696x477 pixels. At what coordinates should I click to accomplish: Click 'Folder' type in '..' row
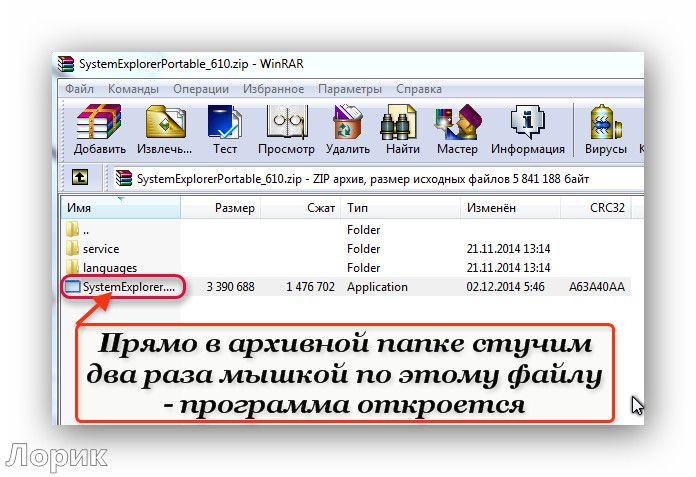(363, 230)
